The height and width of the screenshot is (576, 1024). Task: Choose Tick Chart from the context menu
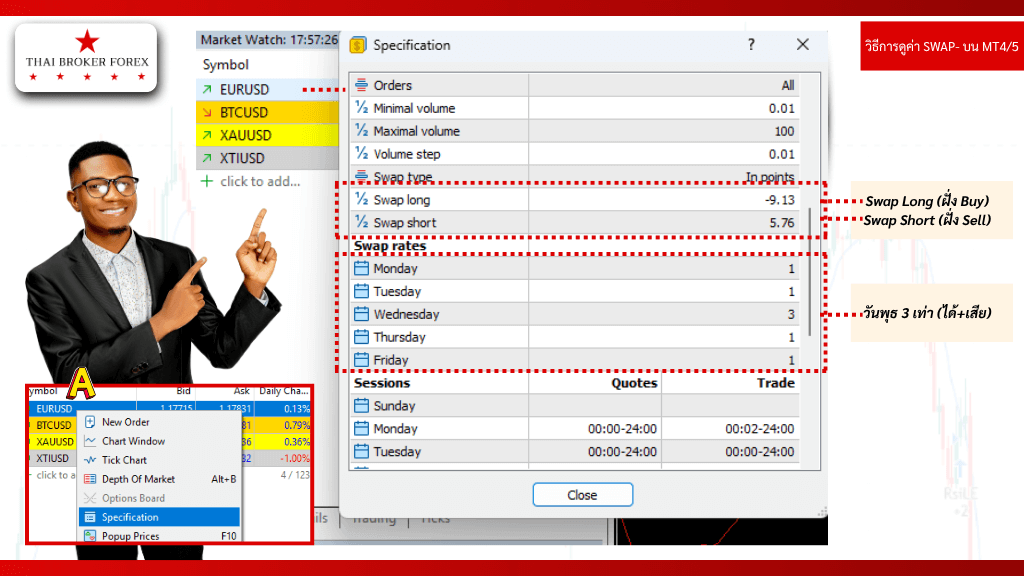(159, 460)
